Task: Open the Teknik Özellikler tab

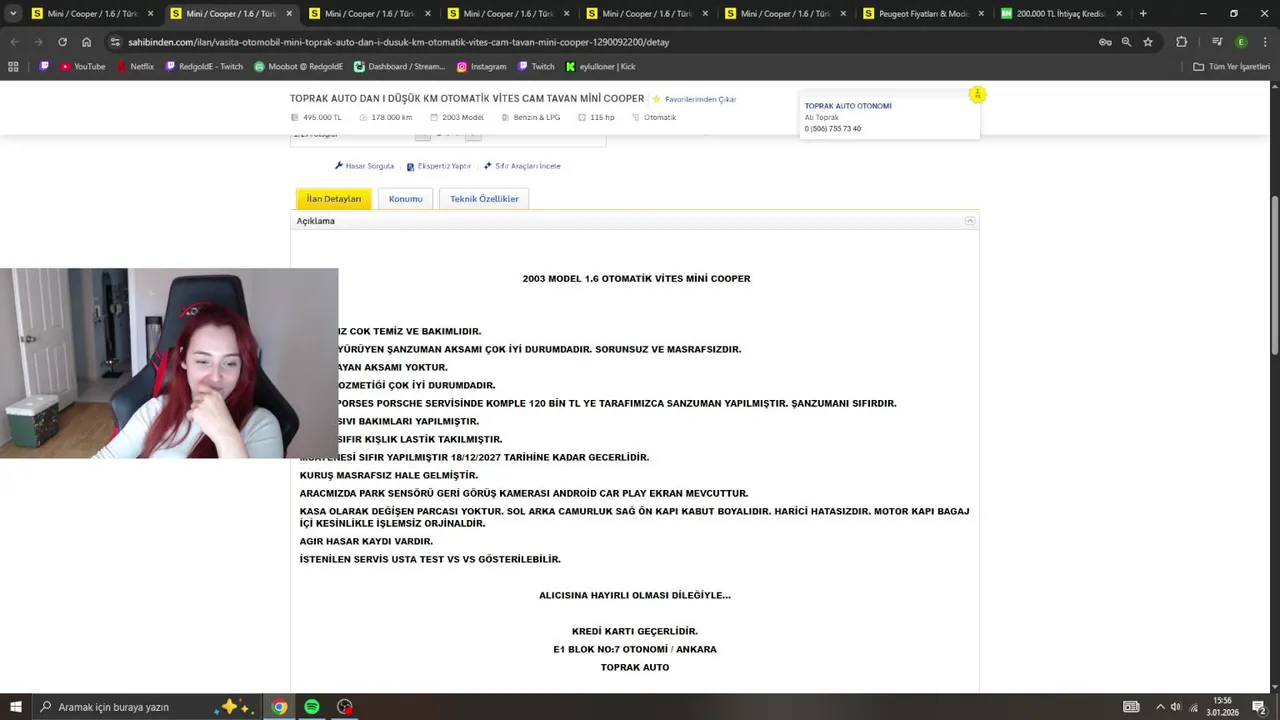Action: click(x=484, y=199)
